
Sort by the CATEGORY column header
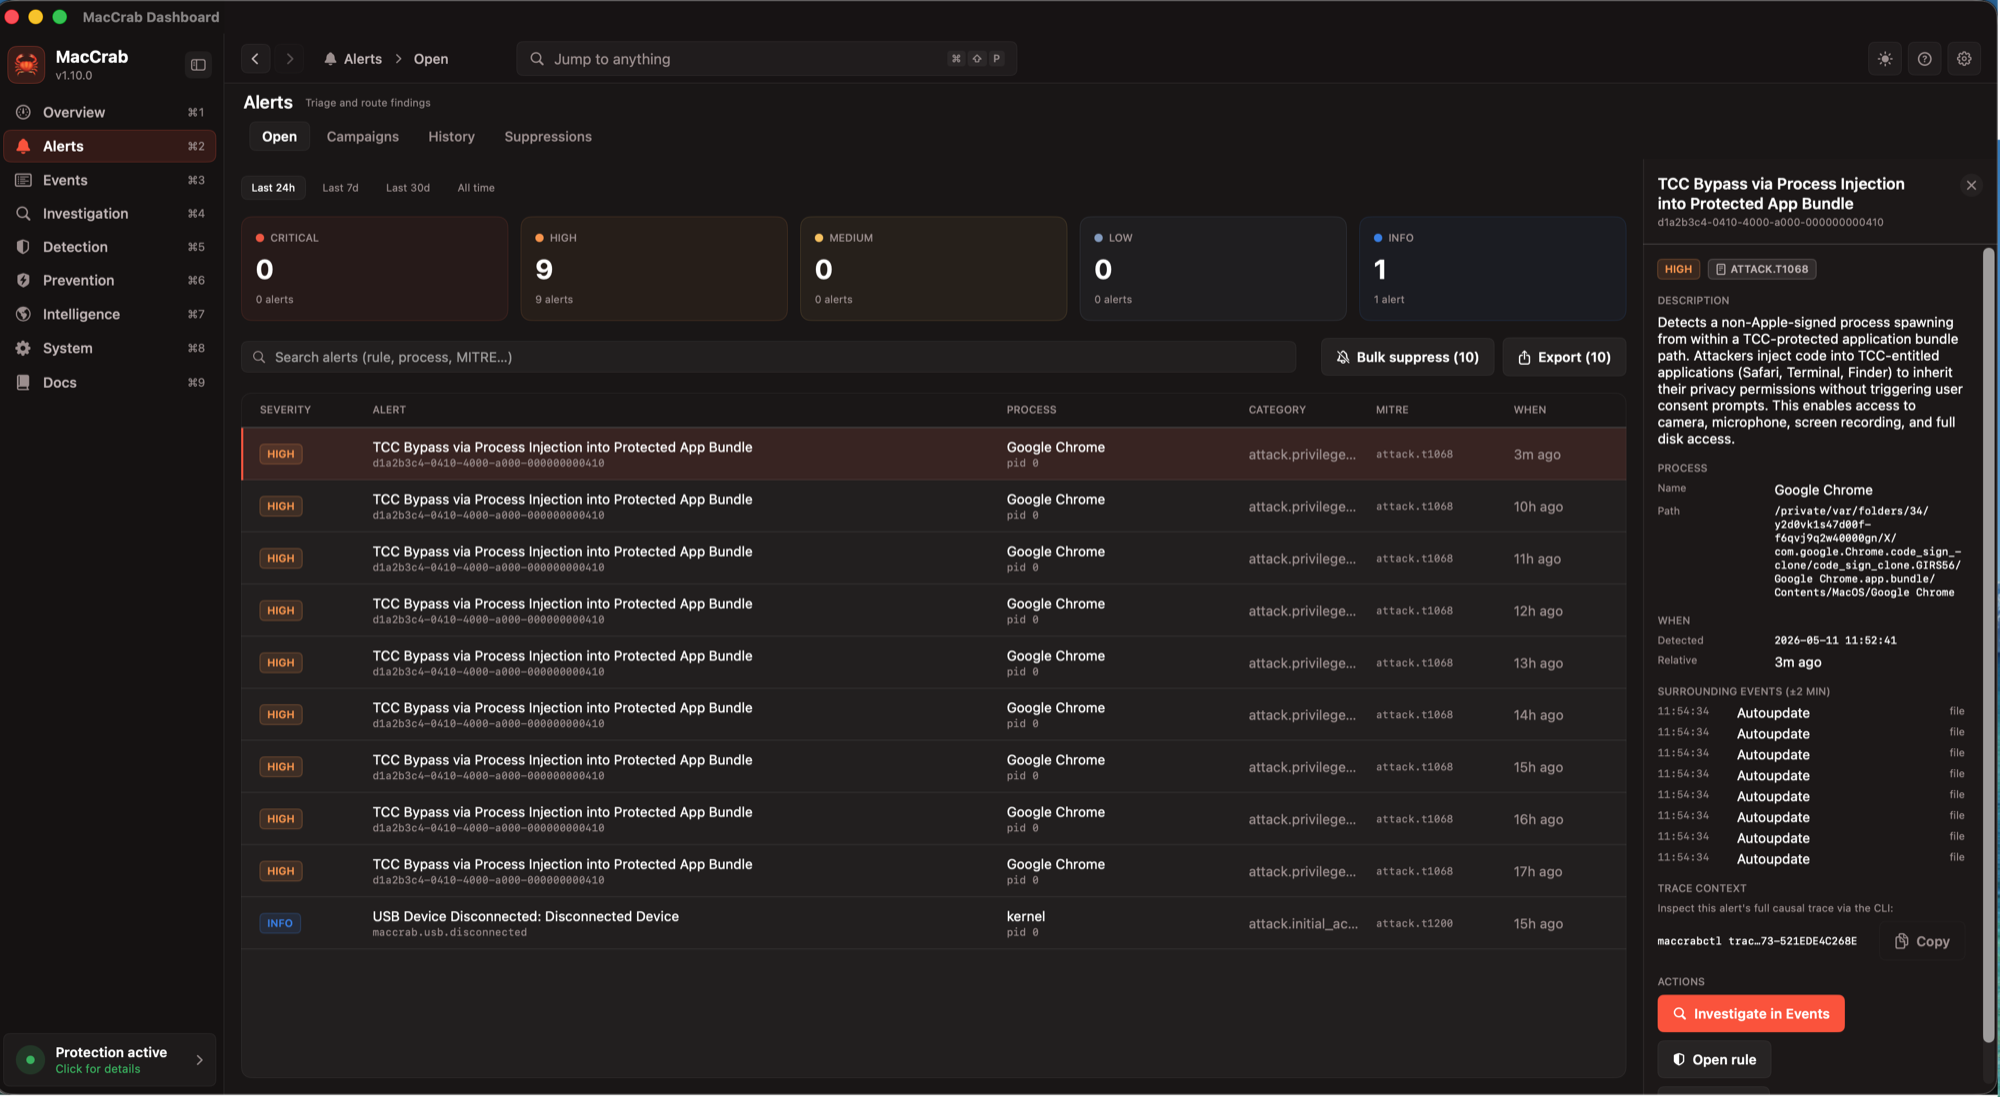click(x=1277, y=410)
